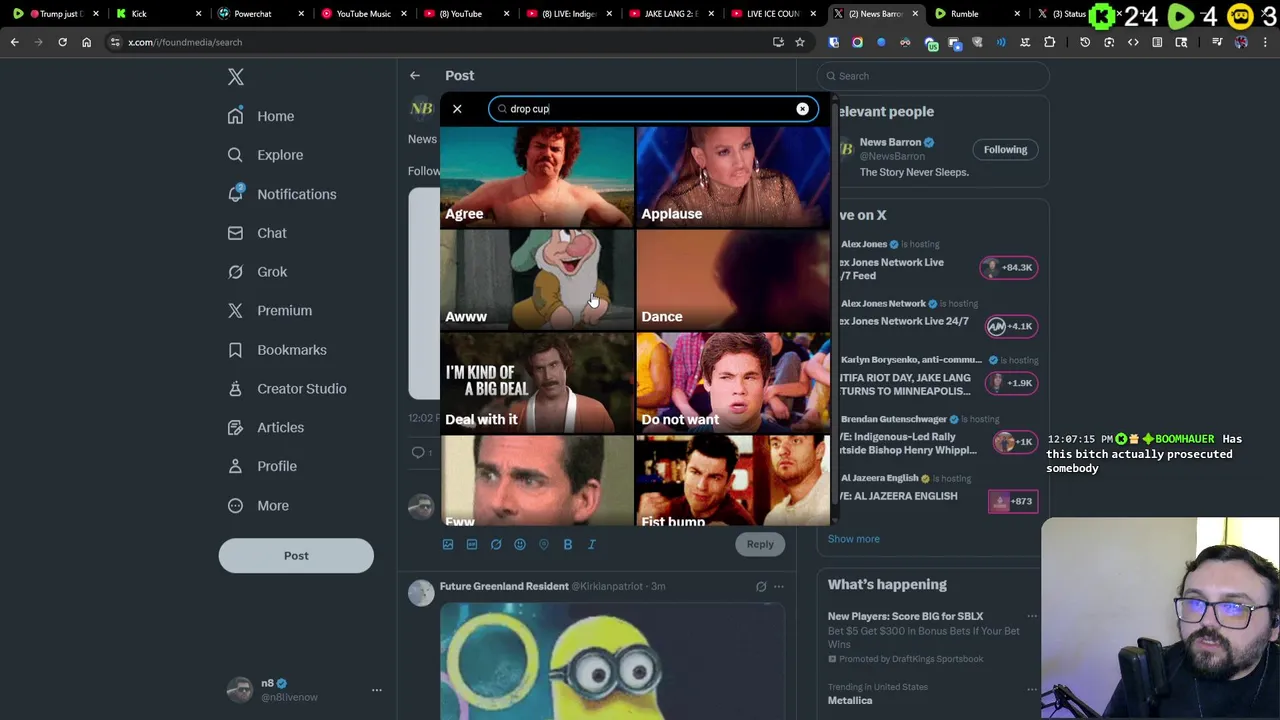Focus the GIF search field

coord(653,109)
